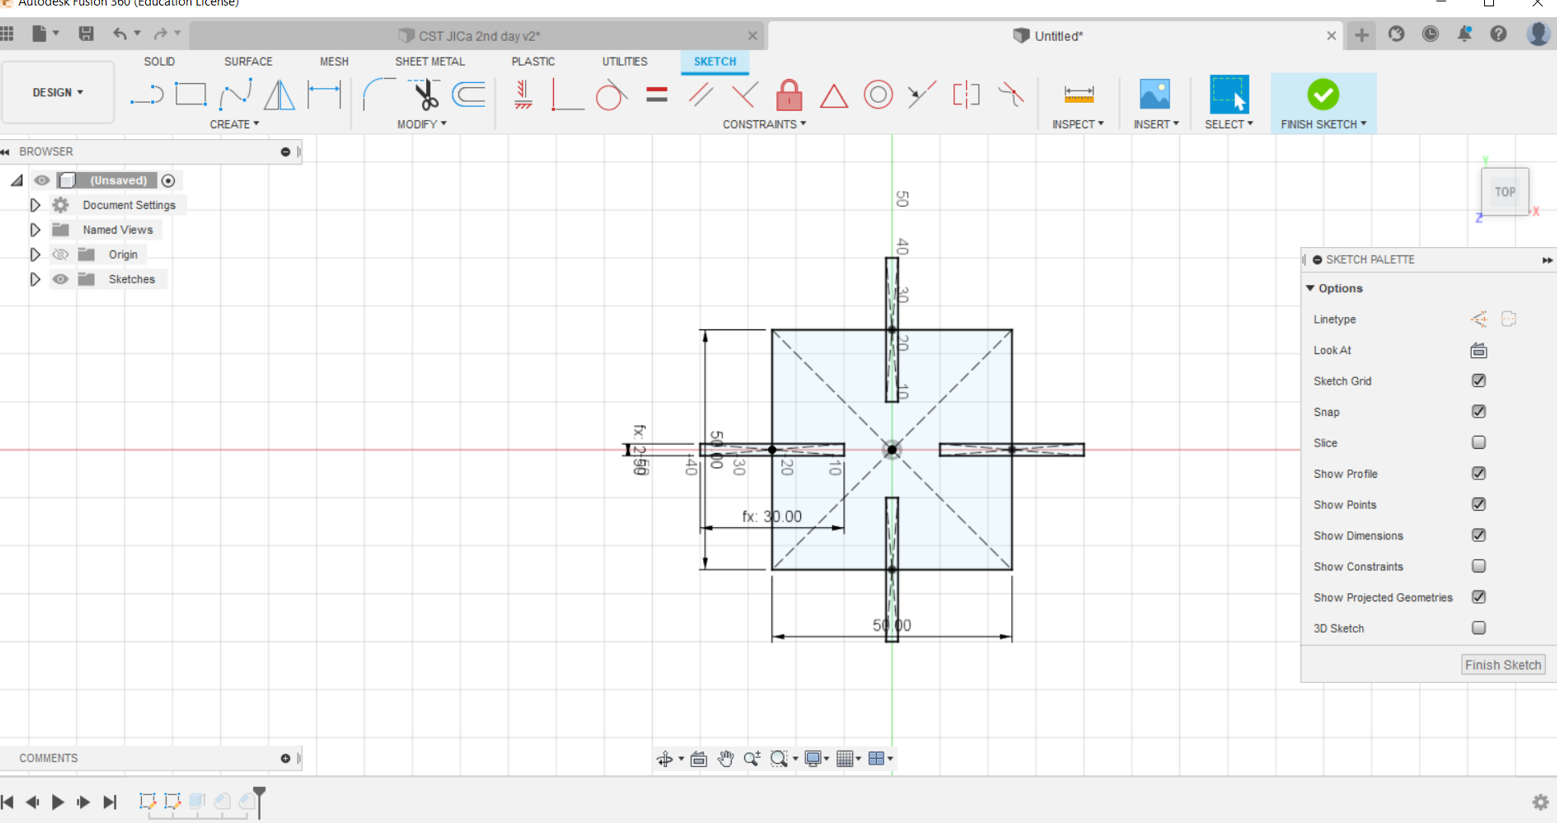Apply the Perpendicular constraint
1557x823 pixels.
coord(745,95)
